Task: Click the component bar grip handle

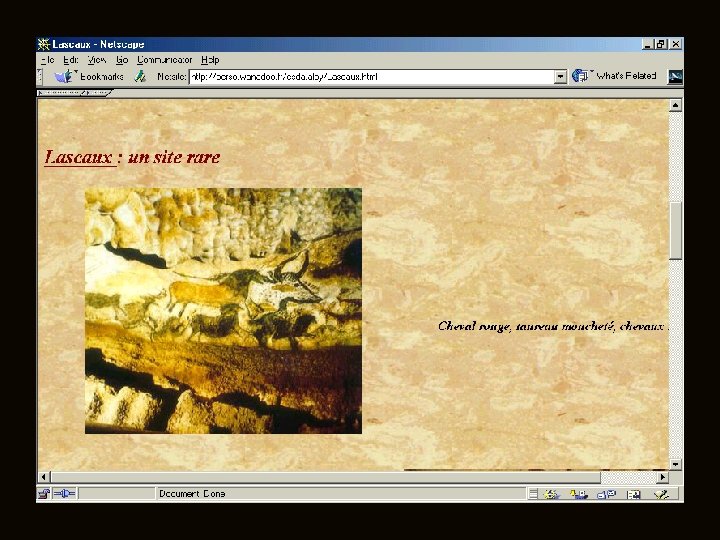Action: pos(533,495)
